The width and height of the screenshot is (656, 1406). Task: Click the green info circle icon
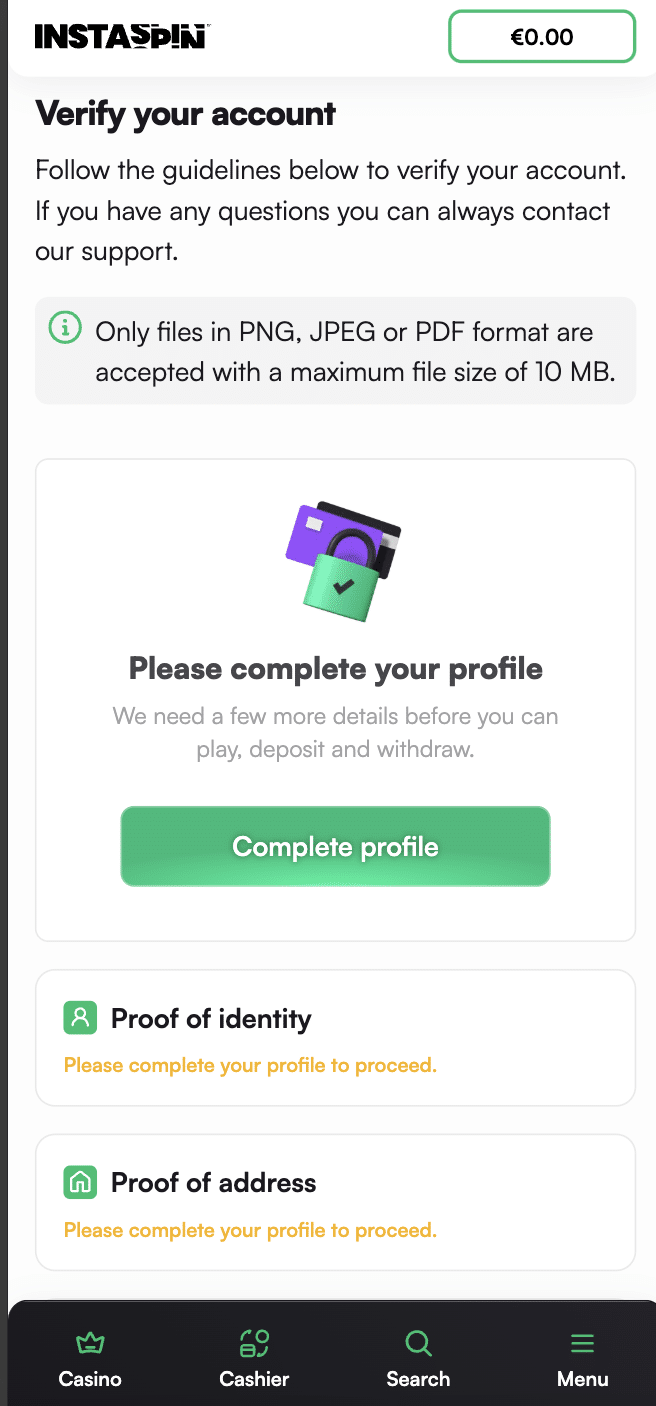[65, 327]
